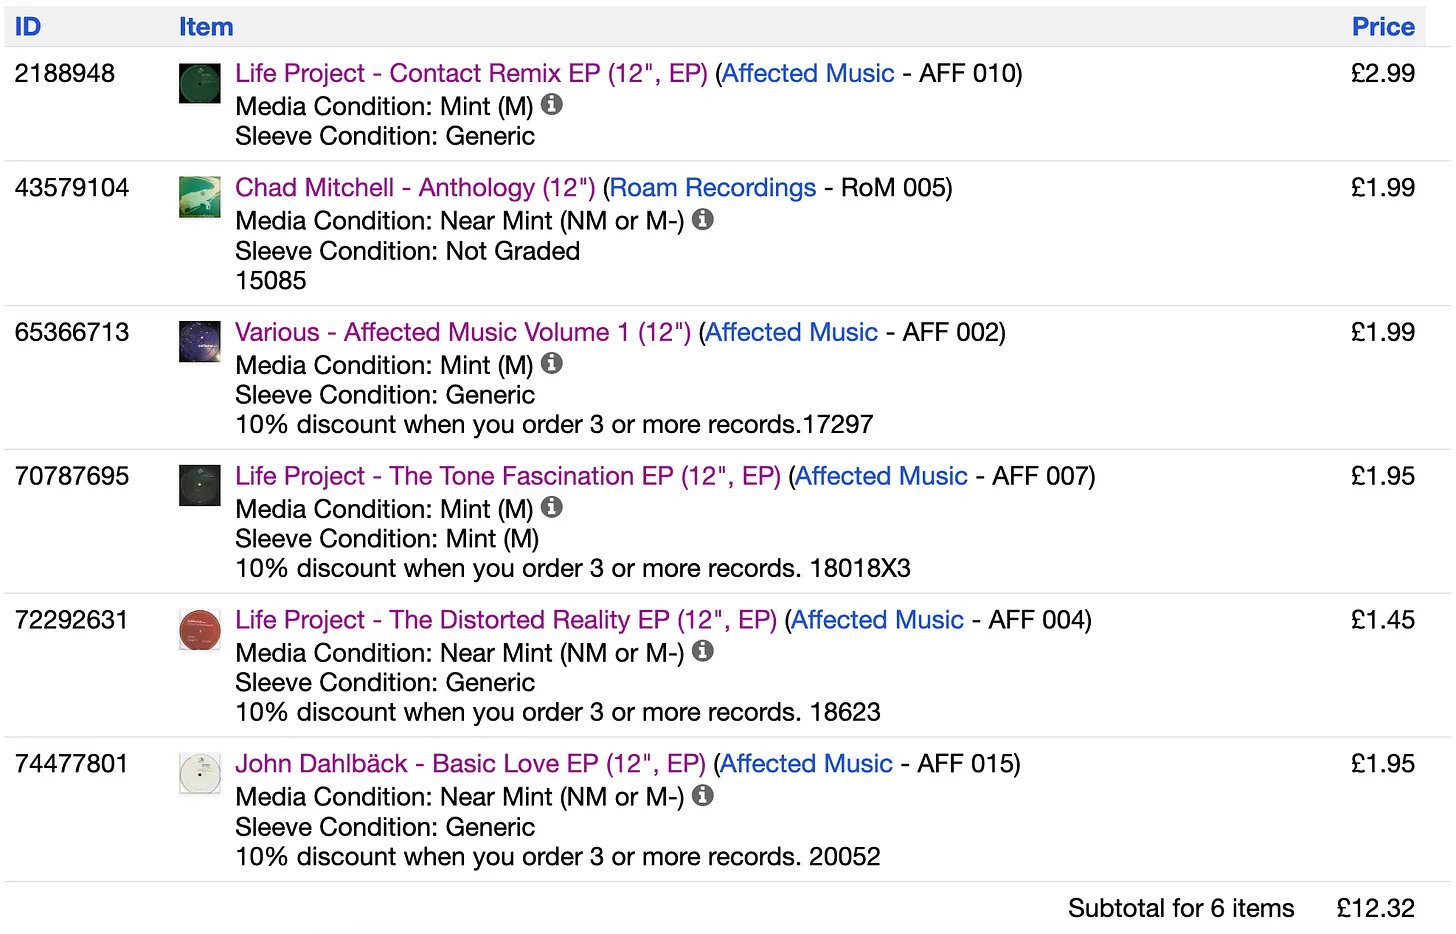Click info icon for Tone Fascination EP condition
The height and width of the screenshot is (934, 1456).
[x=552, y=507]
